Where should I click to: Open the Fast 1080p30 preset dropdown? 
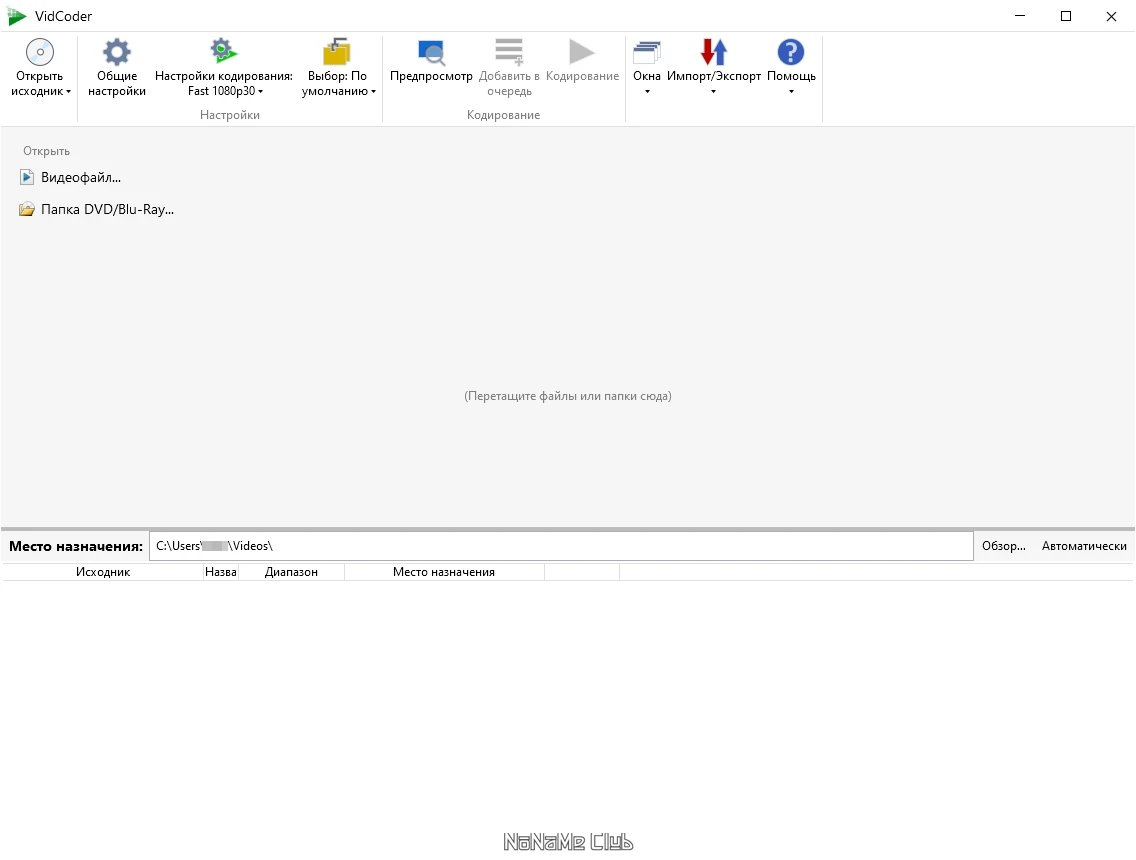(x=260, y=92)
